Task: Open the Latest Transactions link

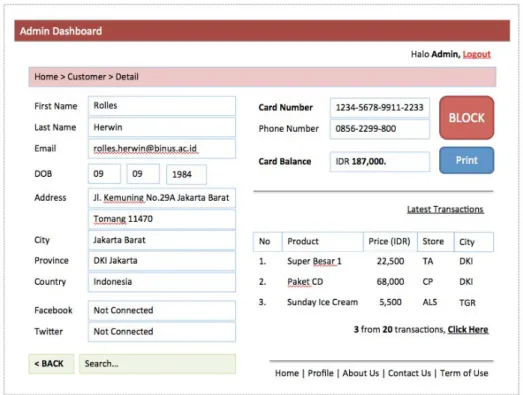Action: pyautogui.click(x=445, y=209)
